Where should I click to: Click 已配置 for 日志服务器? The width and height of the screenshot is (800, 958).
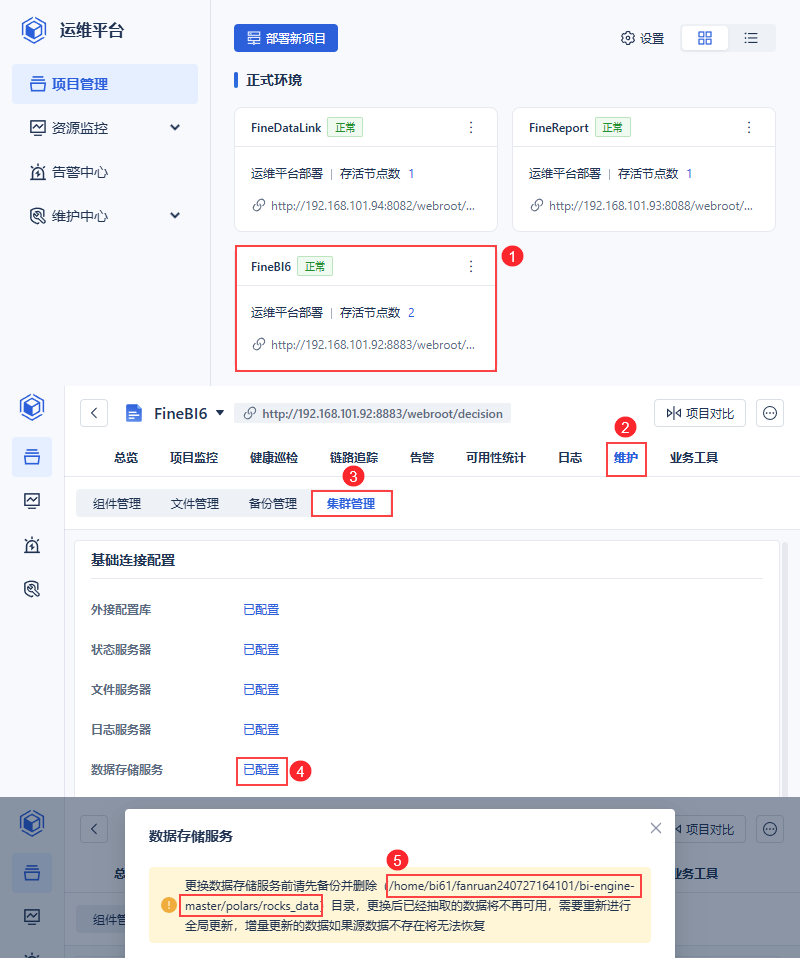click(x=261, y=729)
